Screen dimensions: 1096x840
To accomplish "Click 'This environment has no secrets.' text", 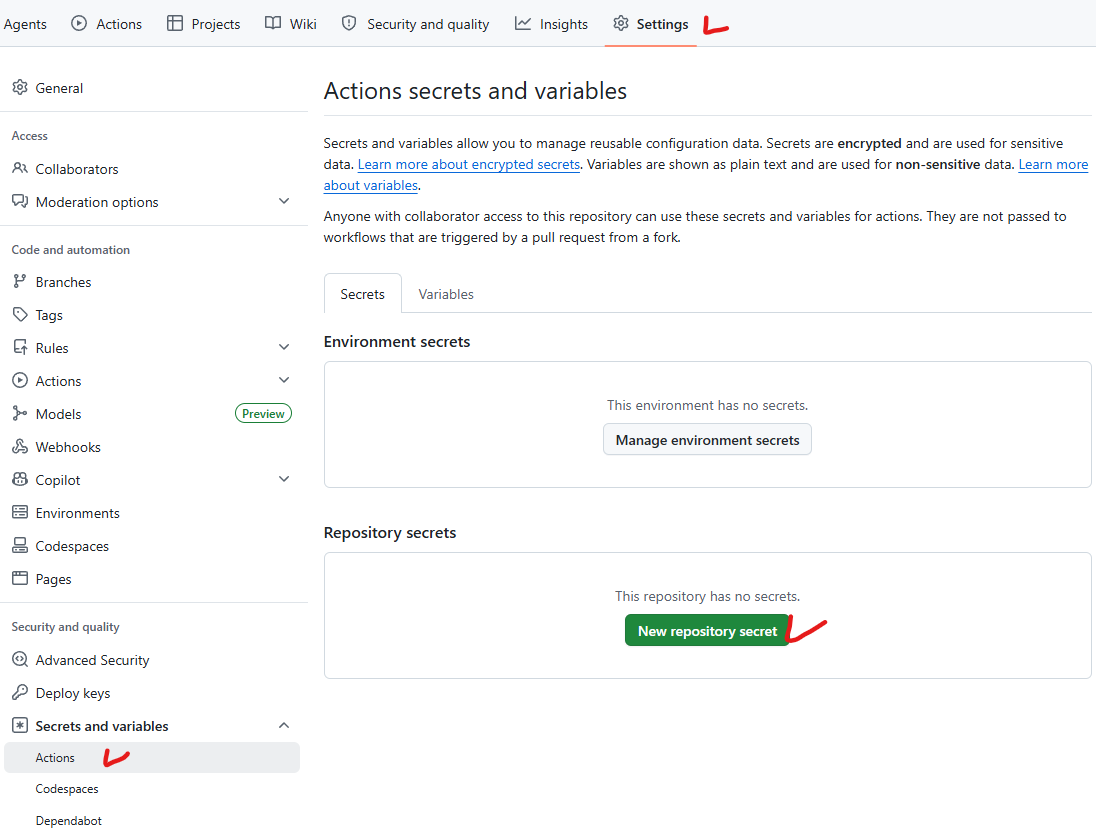I will 707,405.
